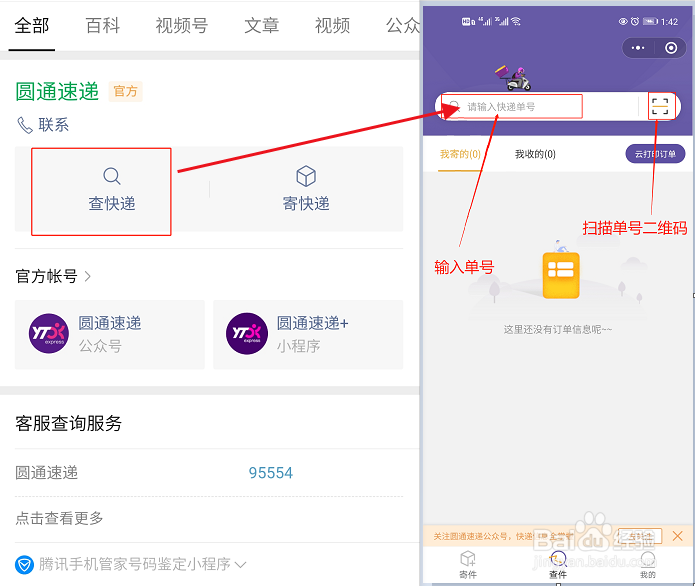Click the 客服查询服务 heading
The image size is (695, 586).
tap(68, 423)
